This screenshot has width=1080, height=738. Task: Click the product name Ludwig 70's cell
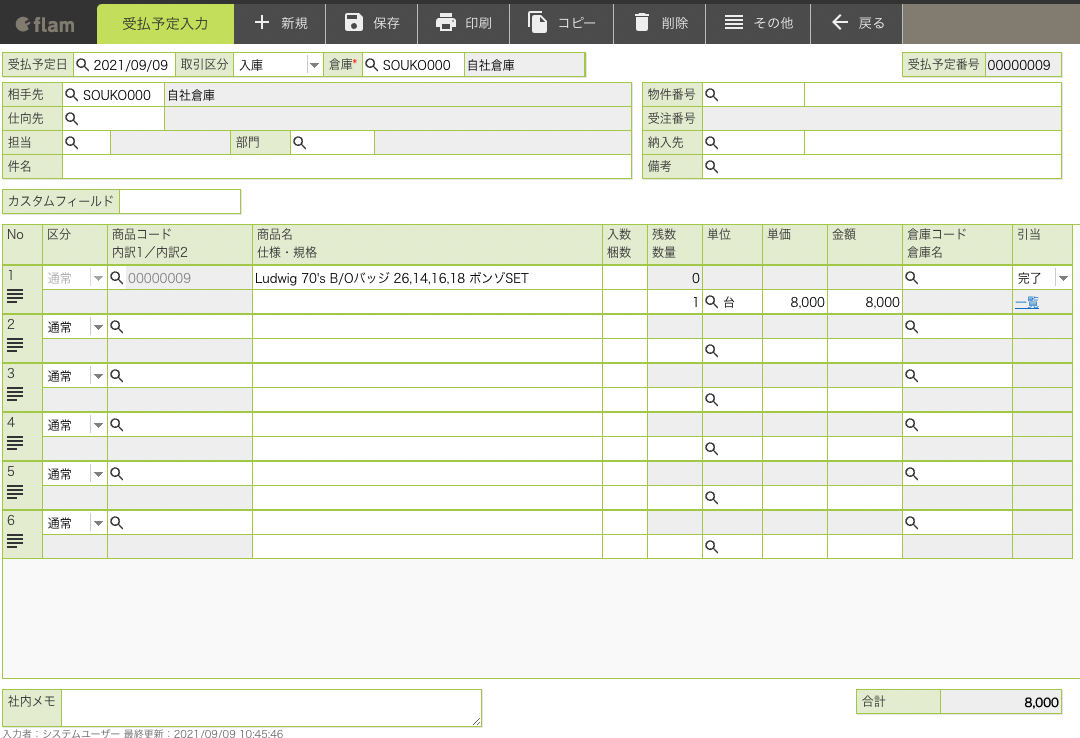[427, 278]
